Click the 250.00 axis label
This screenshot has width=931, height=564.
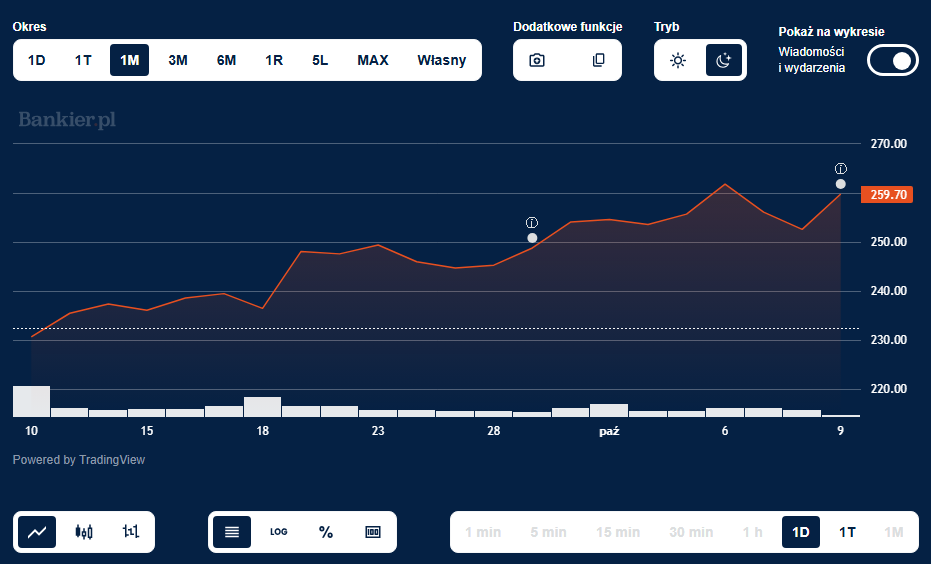pyautogui.click(x=889, y=242)
